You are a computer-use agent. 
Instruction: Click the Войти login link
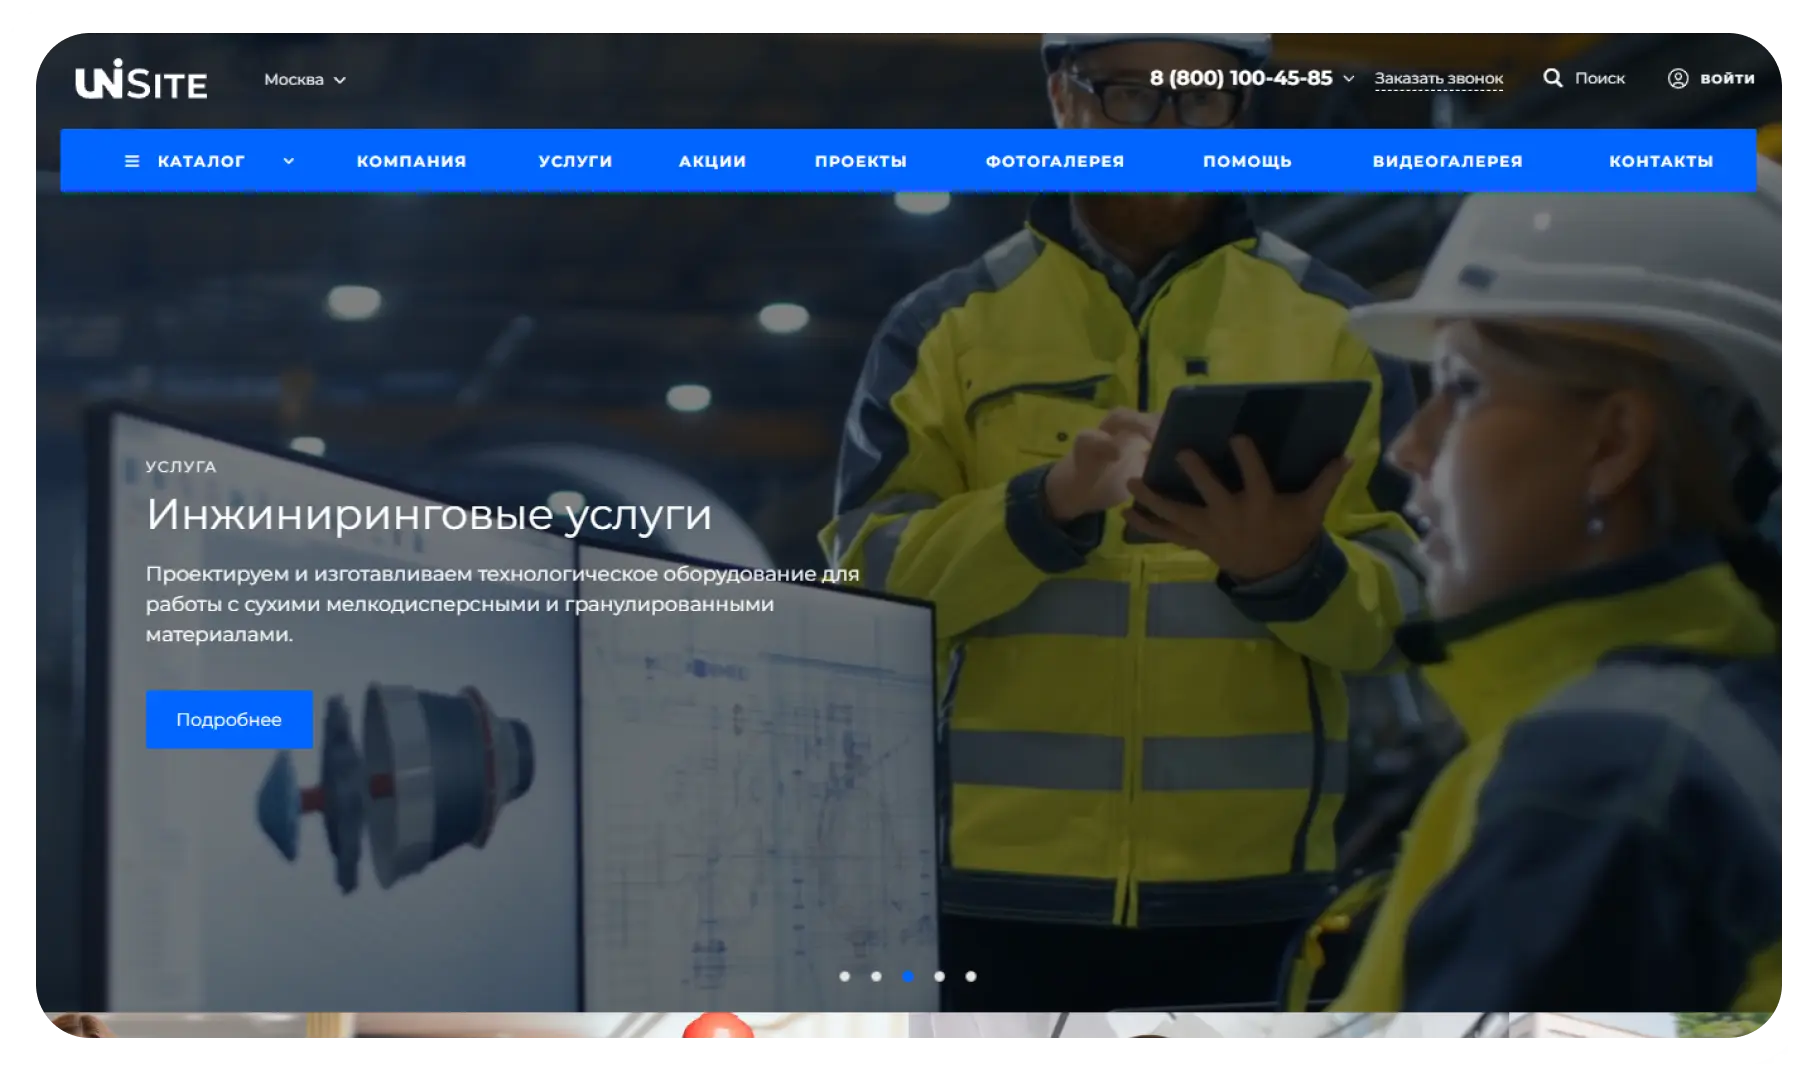coord(1726,78)
